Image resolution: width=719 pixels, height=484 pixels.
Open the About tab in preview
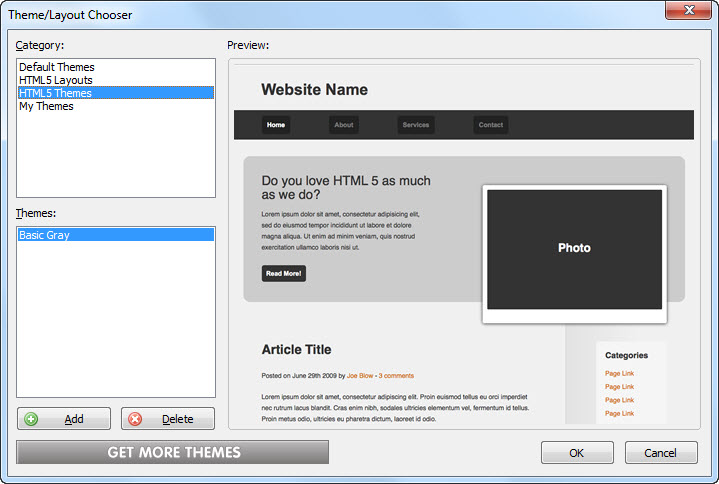[344, 125]
